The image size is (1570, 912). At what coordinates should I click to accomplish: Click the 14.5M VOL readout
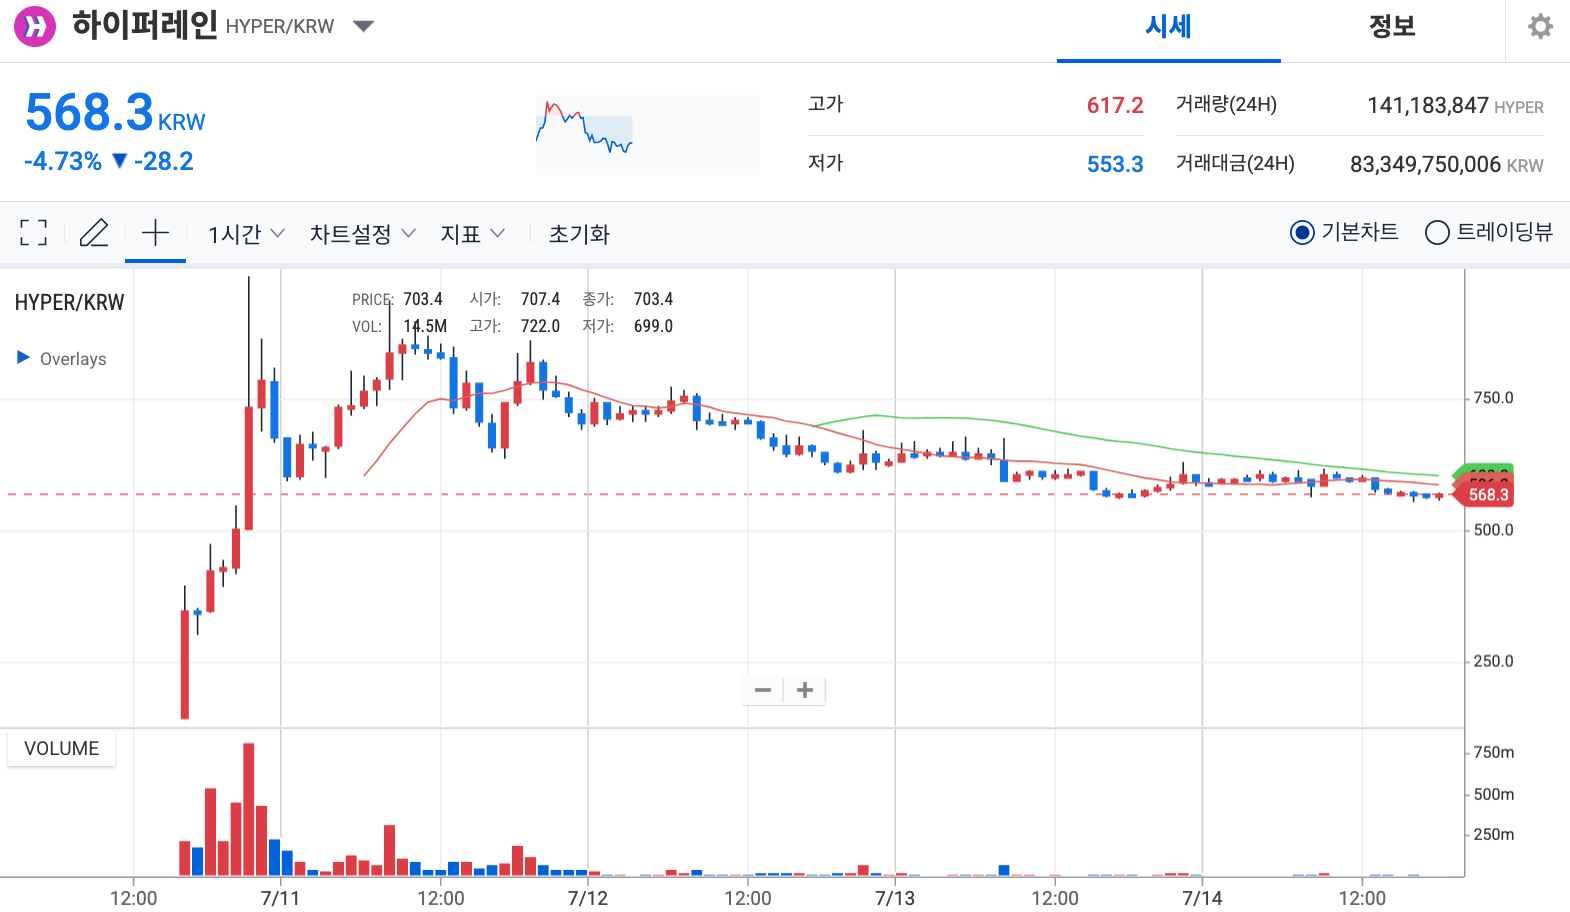(x=425, y=326)
